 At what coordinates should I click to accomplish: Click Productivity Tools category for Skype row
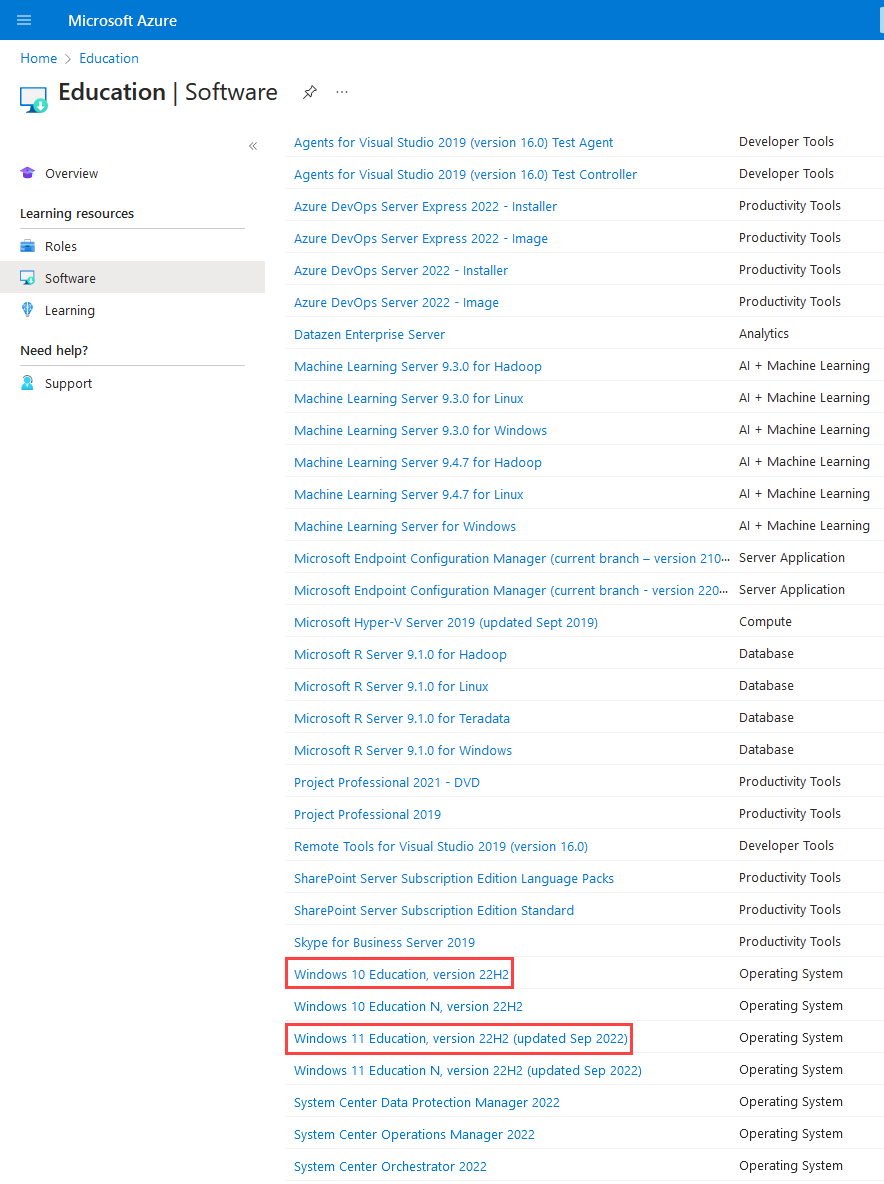pyautogui.click(x=790, y=942)
